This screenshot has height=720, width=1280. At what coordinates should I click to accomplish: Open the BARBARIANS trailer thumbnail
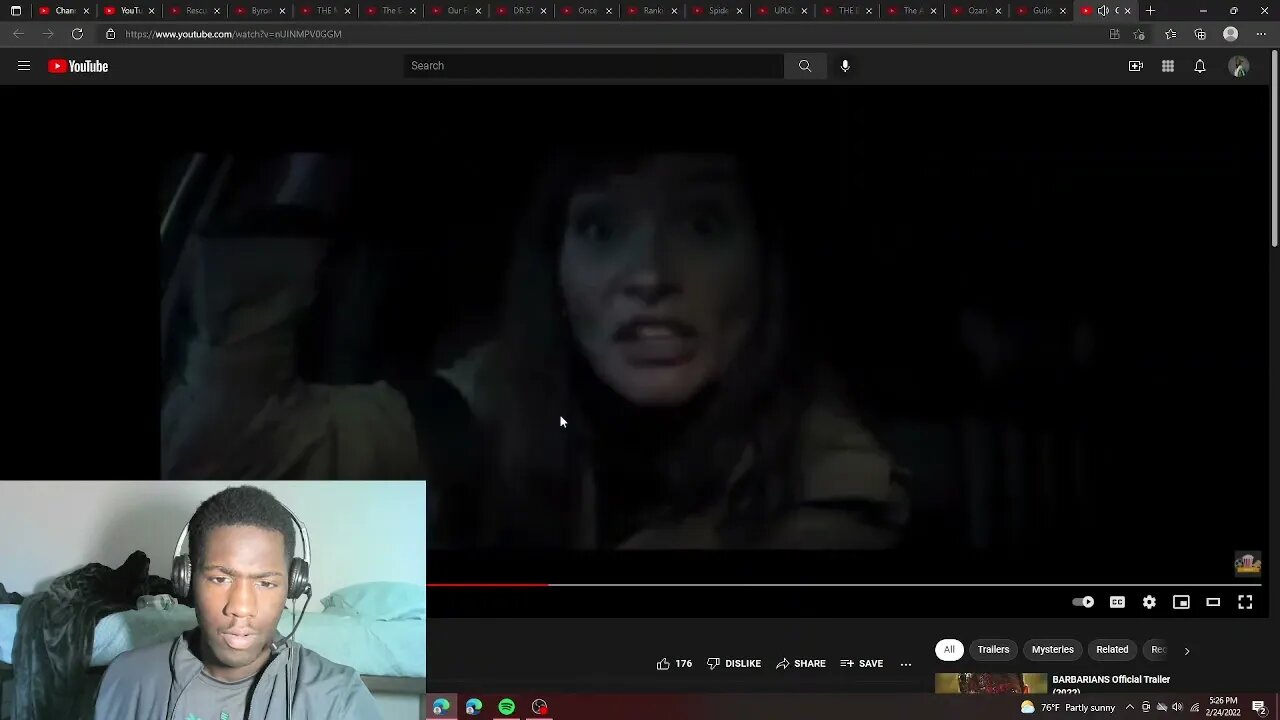pos(990,684)
